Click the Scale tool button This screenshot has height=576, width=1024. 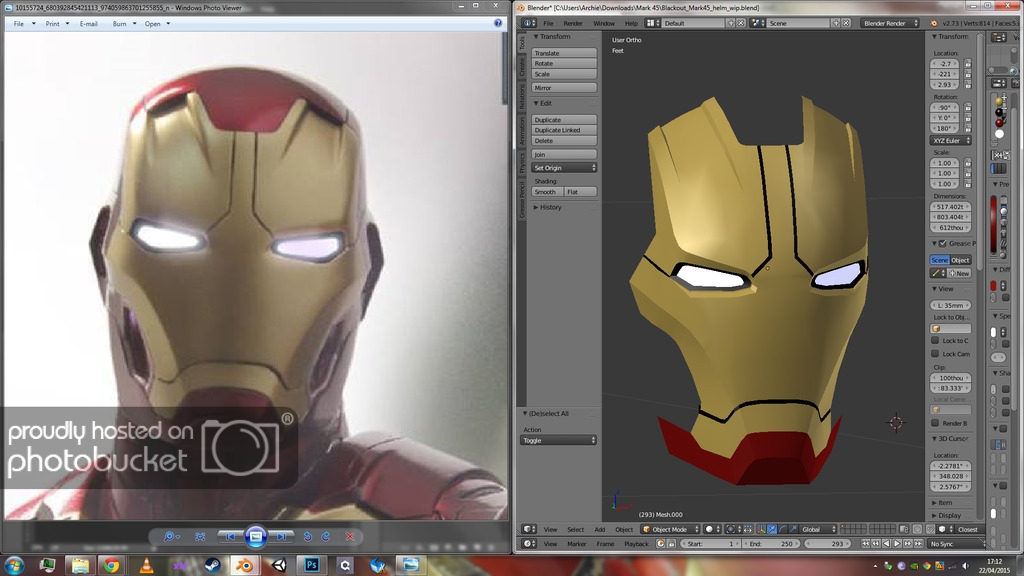pos(564,74)
